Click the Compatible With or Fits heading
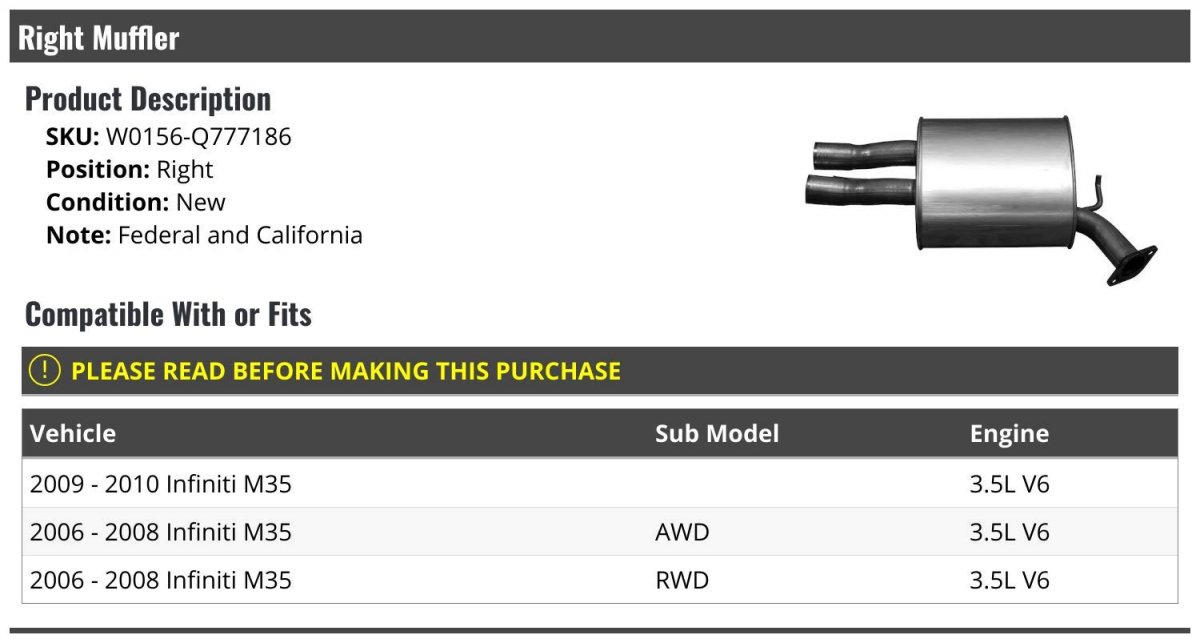 click(x=168, y=315)
